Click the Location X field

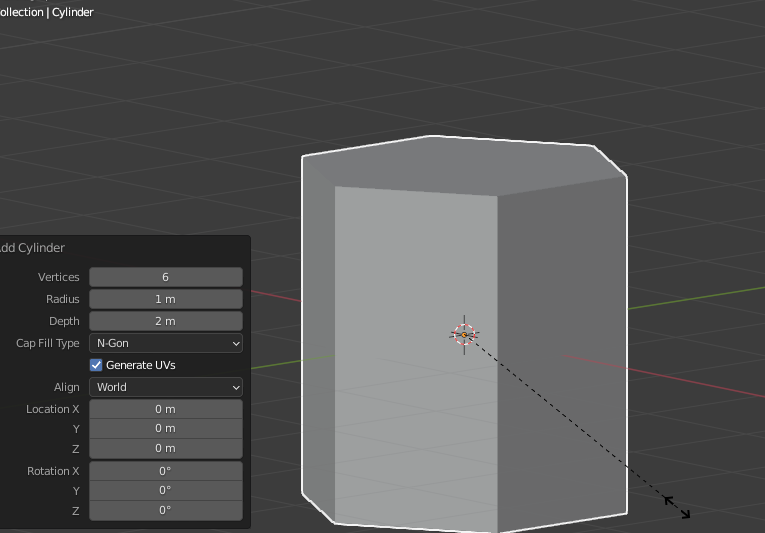pyautogui.click(x=165, y=409)
